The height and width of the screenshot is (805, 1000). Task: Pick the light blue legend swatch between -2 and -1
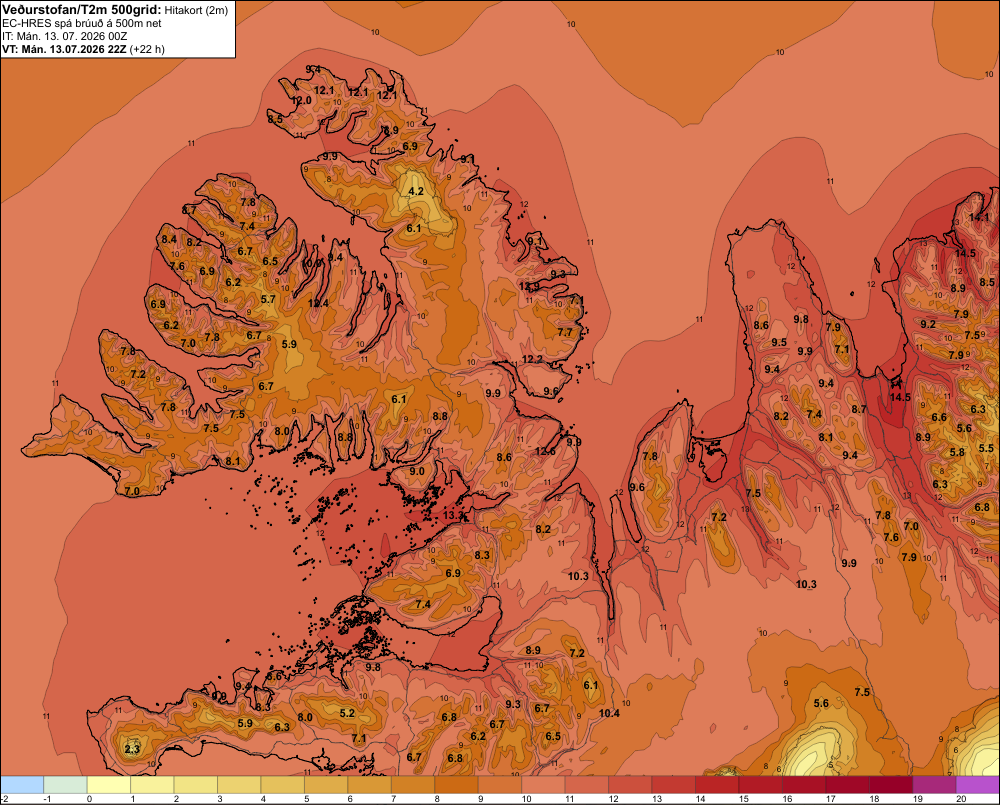click(22, 784)
